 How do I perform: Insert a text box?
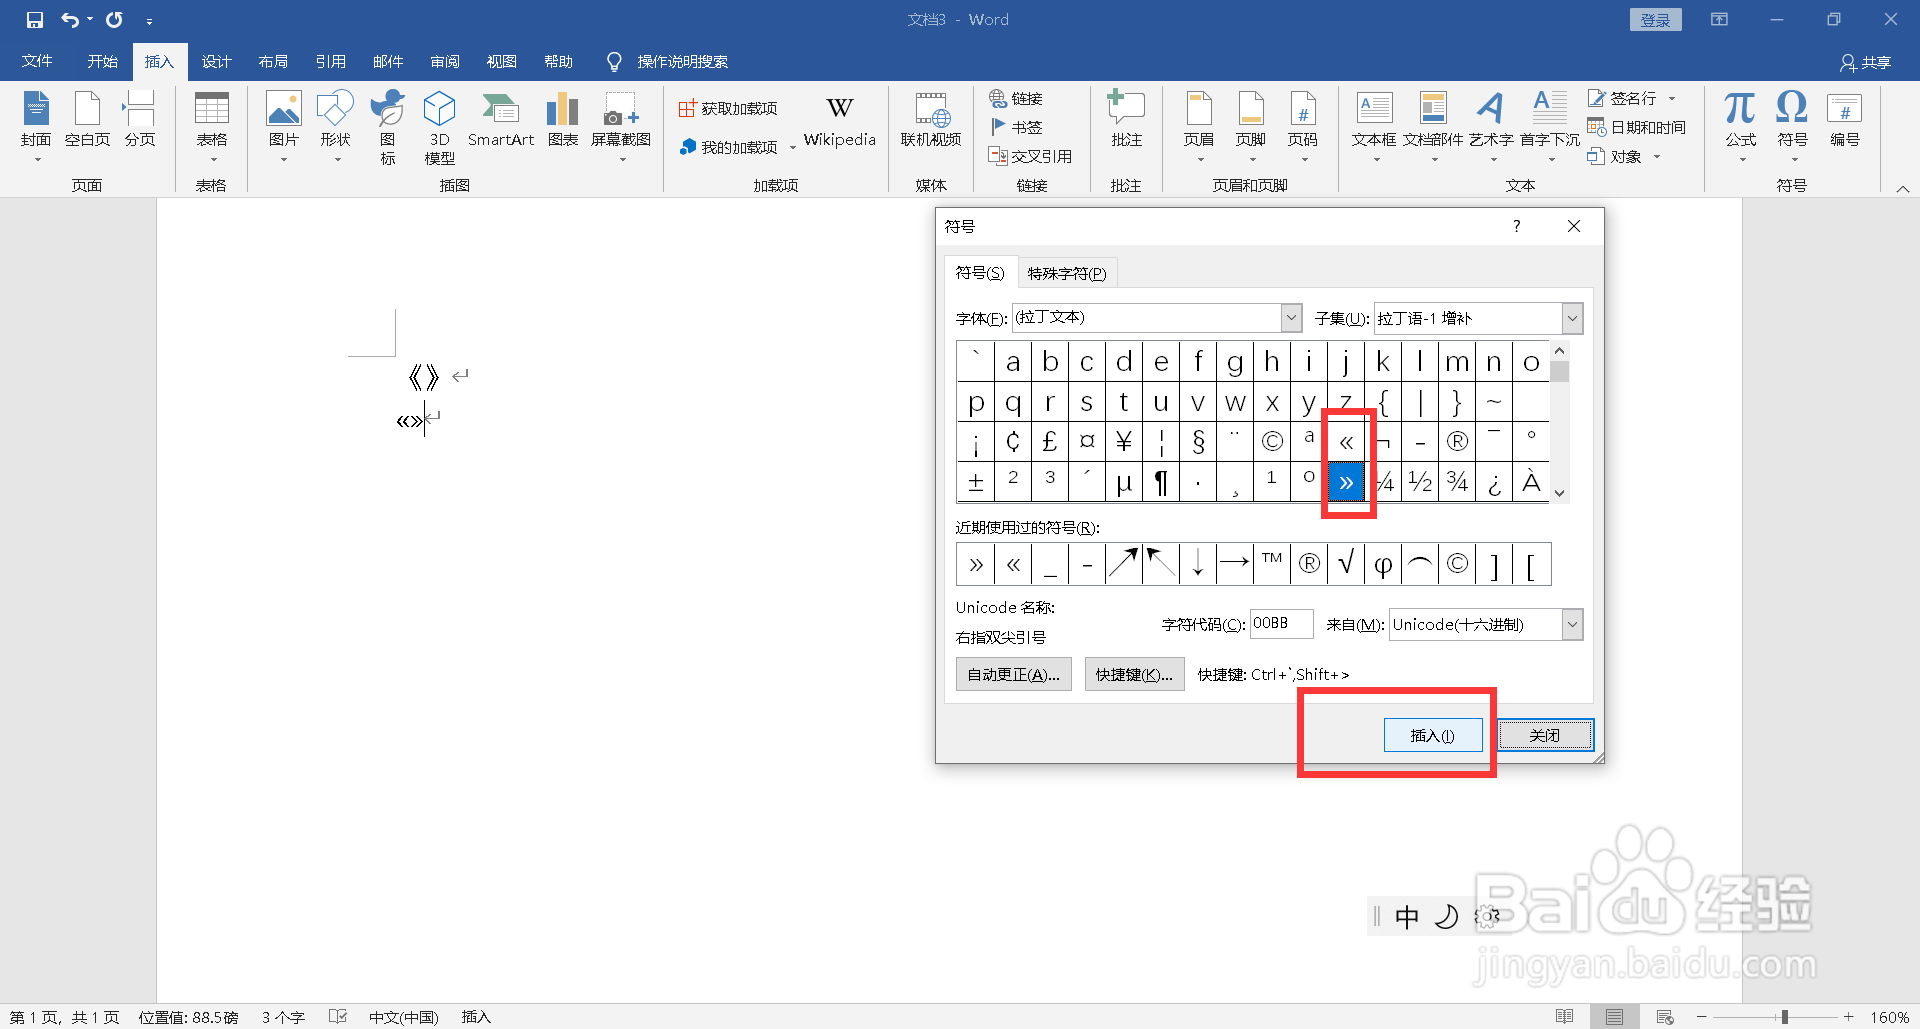point(1374,124)
